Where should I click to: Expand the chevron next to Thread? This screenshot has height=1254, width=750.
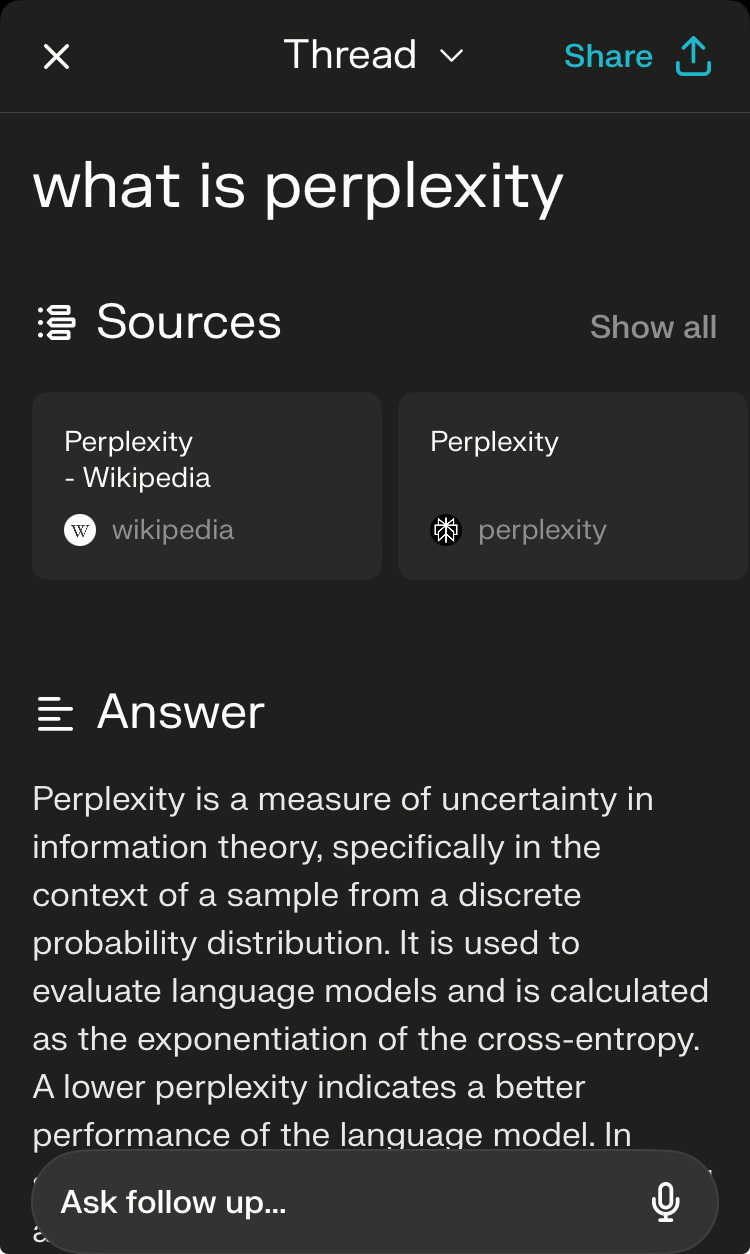pyautogui.click(x=450, y=57)
